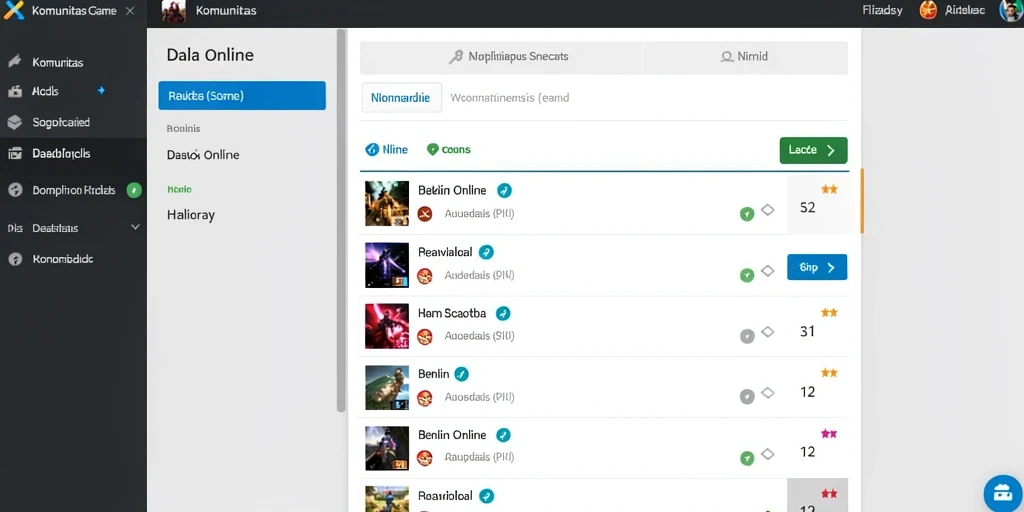The width and height of the screenshot is (1024, 512).
Task: Switch to the Nlonnardiie tab
Action: click(x=401, y=98)
